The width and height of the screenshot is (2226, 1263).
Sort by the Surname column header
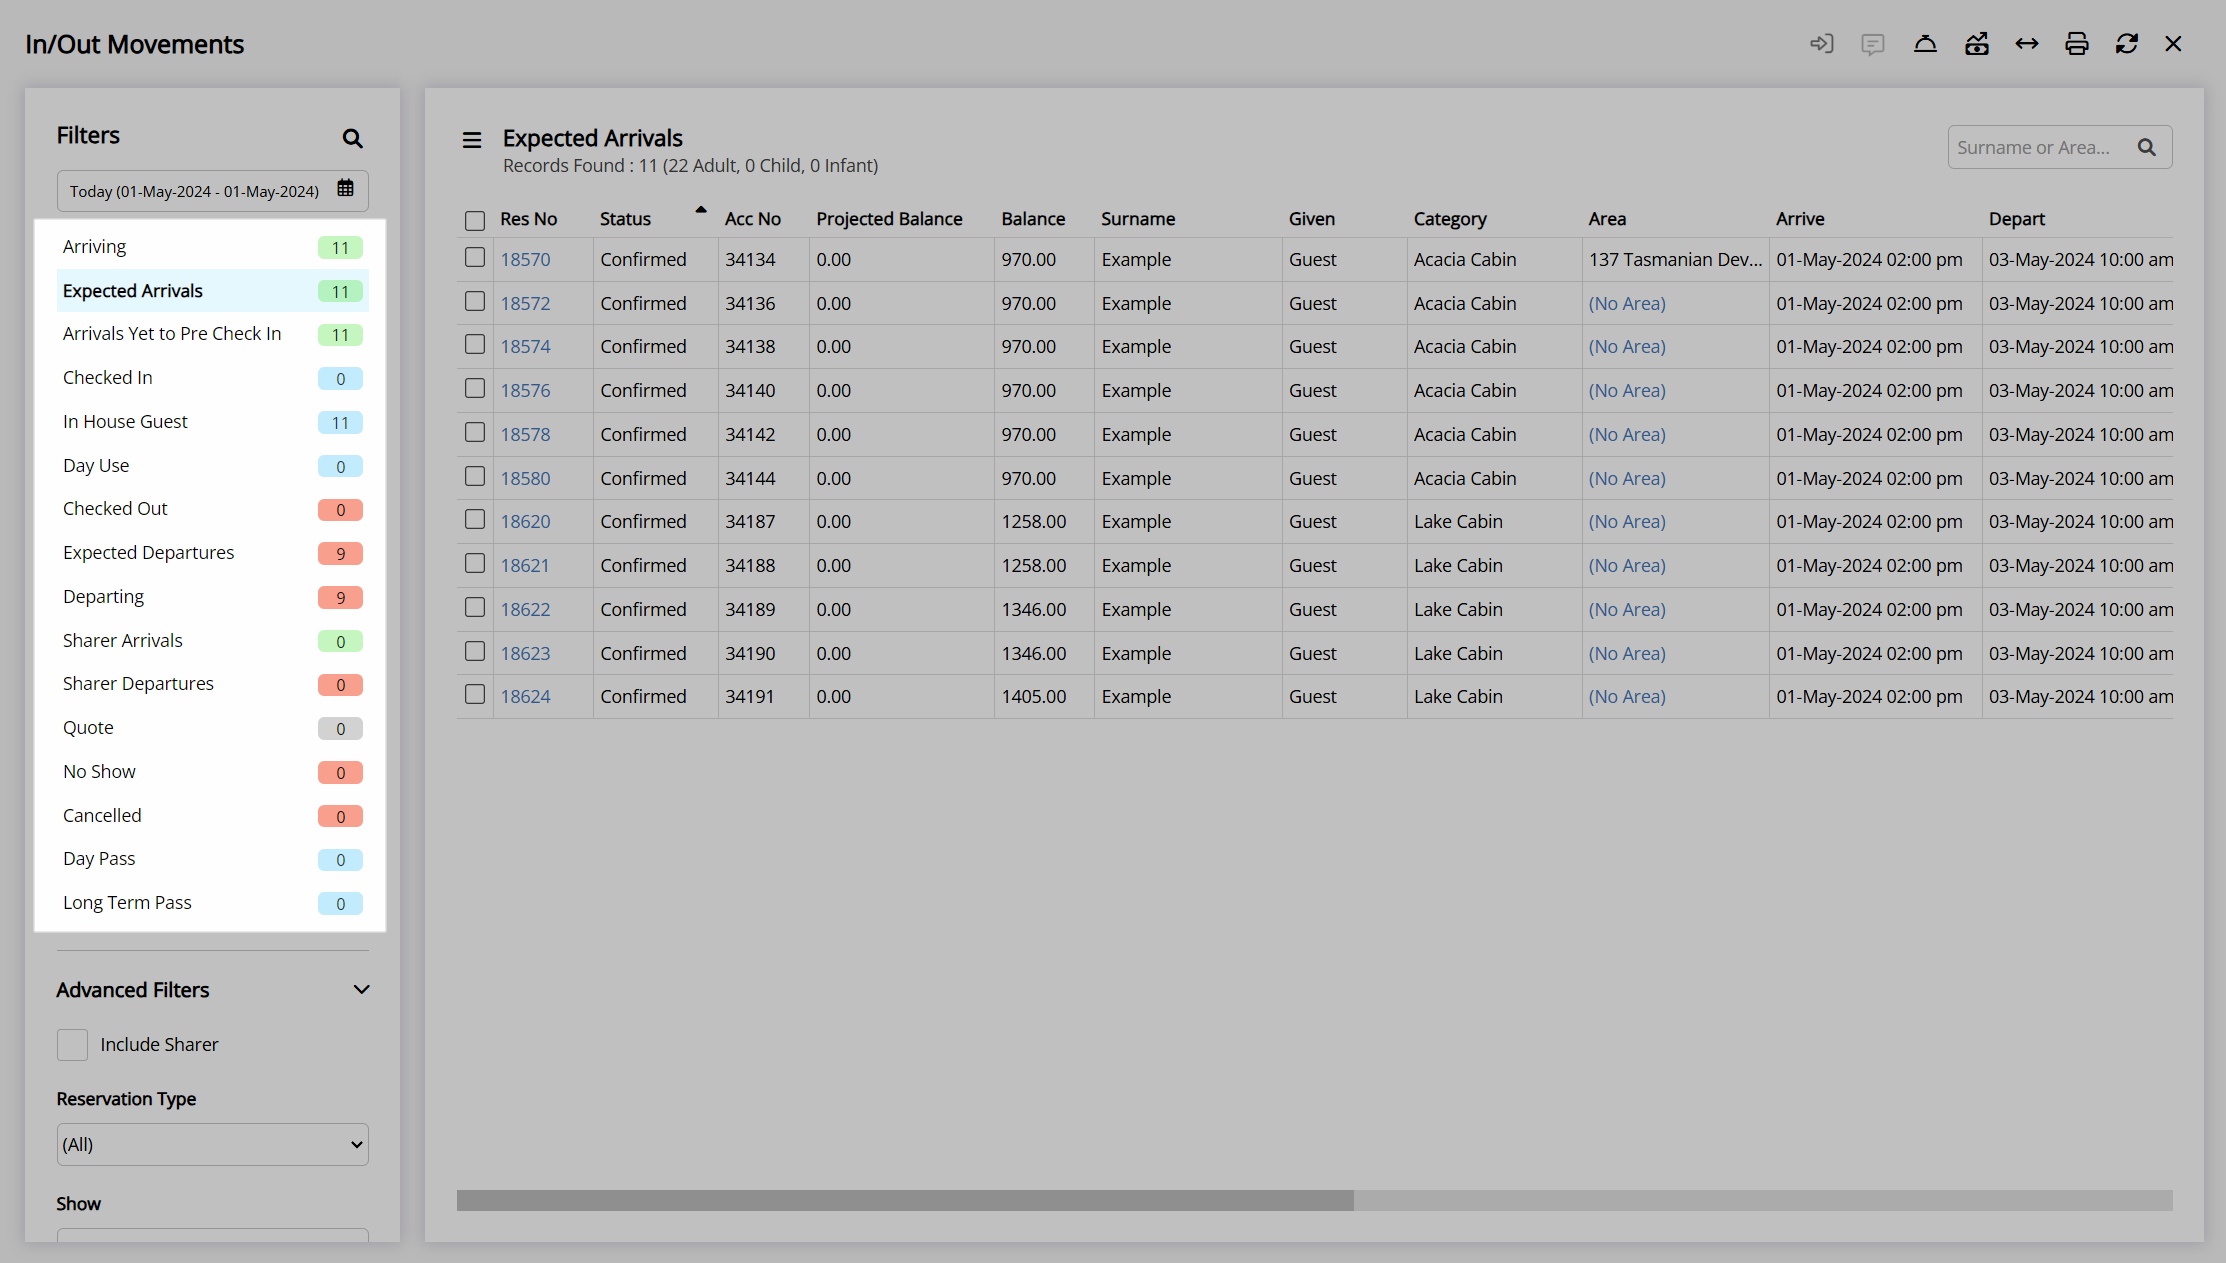pyautogui.click(x=1138, y=219)
